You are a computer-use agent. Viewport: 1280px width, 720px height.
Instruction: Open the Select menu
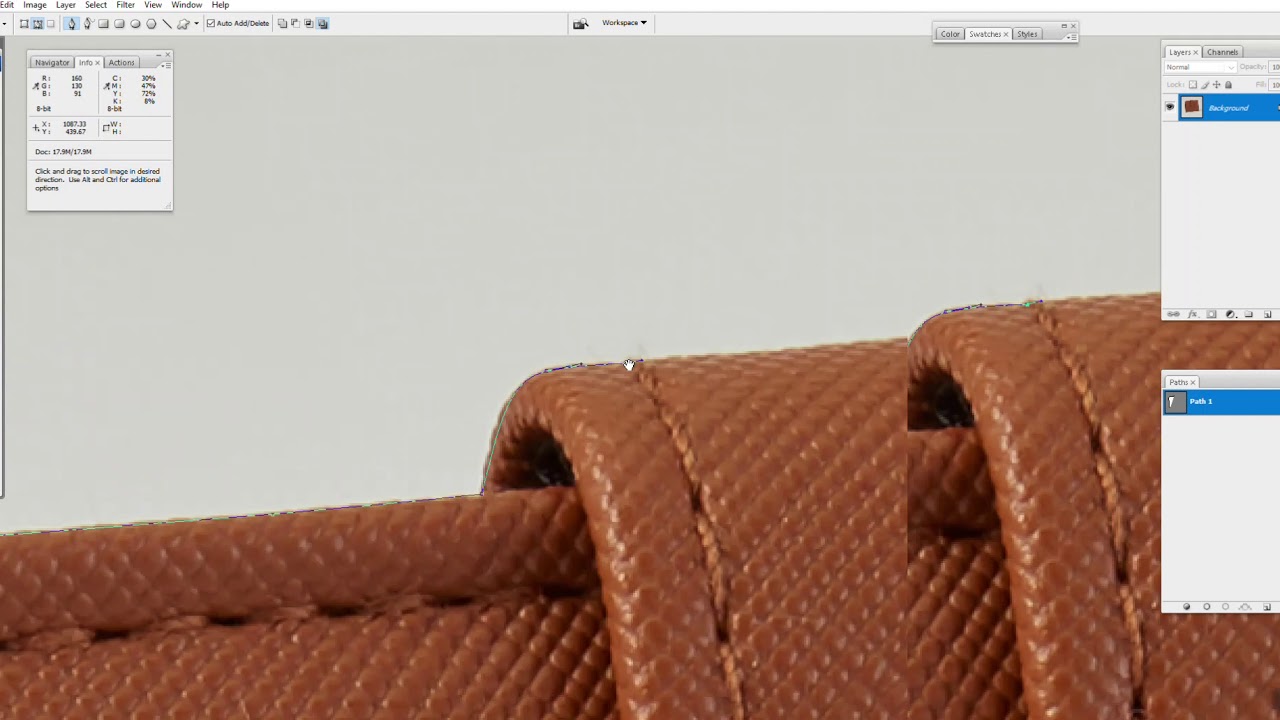pyautogui.click(x=96, y=5)
